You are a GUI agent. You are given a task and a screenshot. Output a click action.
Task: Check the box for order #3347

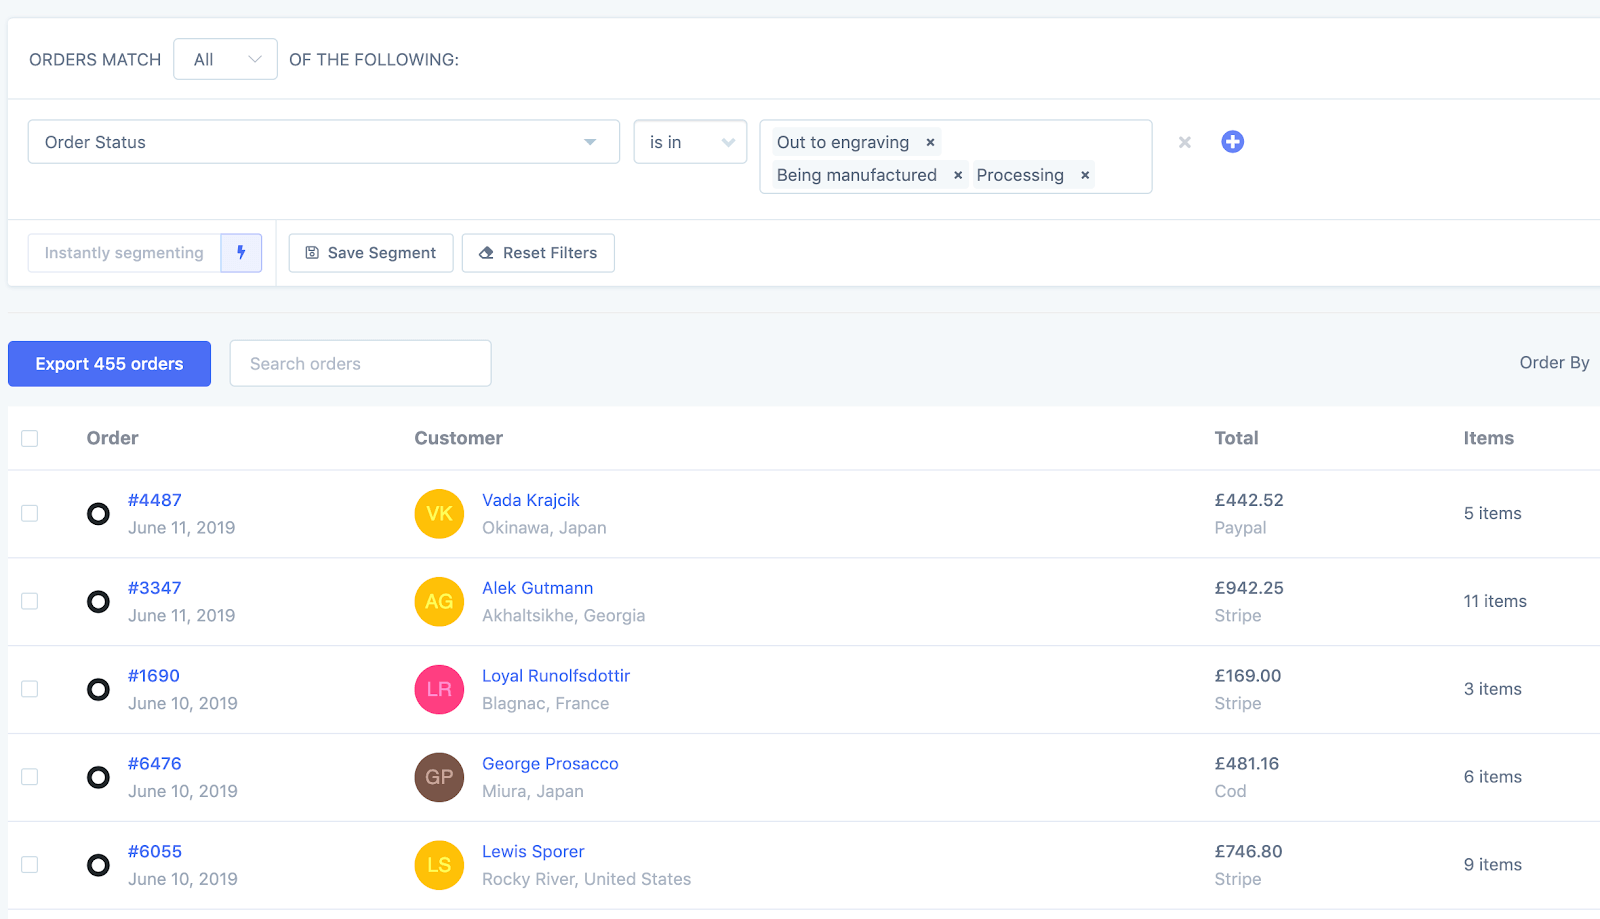coord(30,602)
